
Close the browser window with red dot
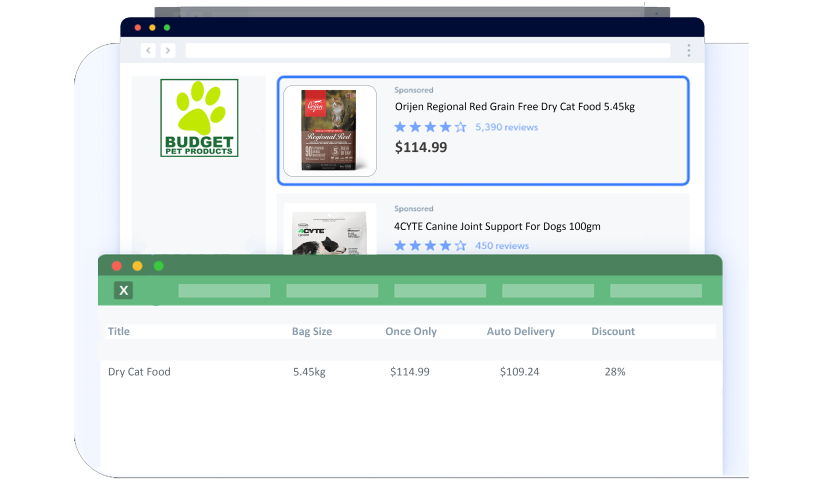(x=138, y=27)
